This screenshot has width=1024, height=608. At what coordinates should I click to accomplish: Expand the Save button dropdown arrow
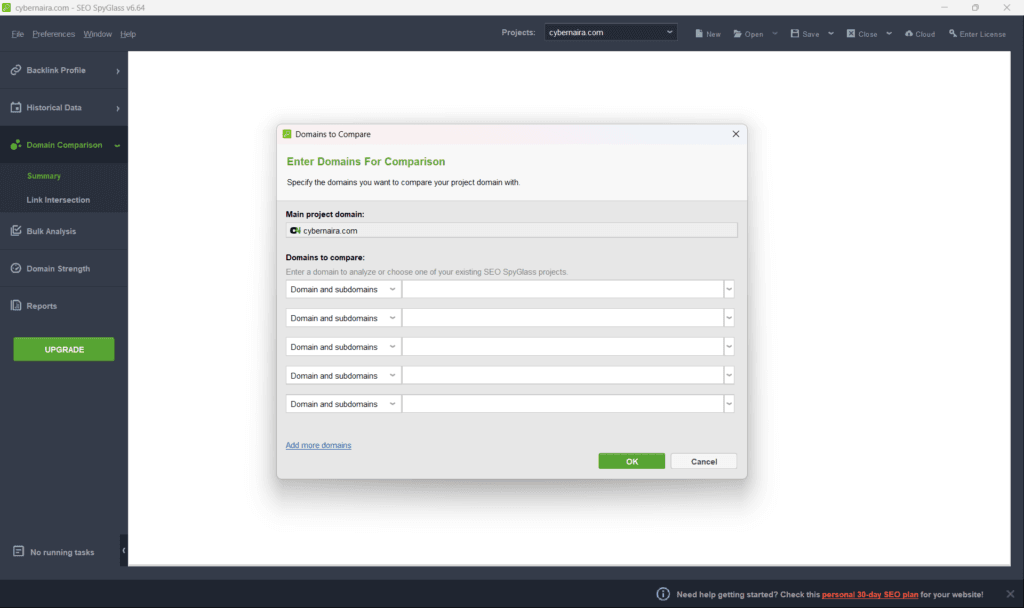(x=831, y=33)
